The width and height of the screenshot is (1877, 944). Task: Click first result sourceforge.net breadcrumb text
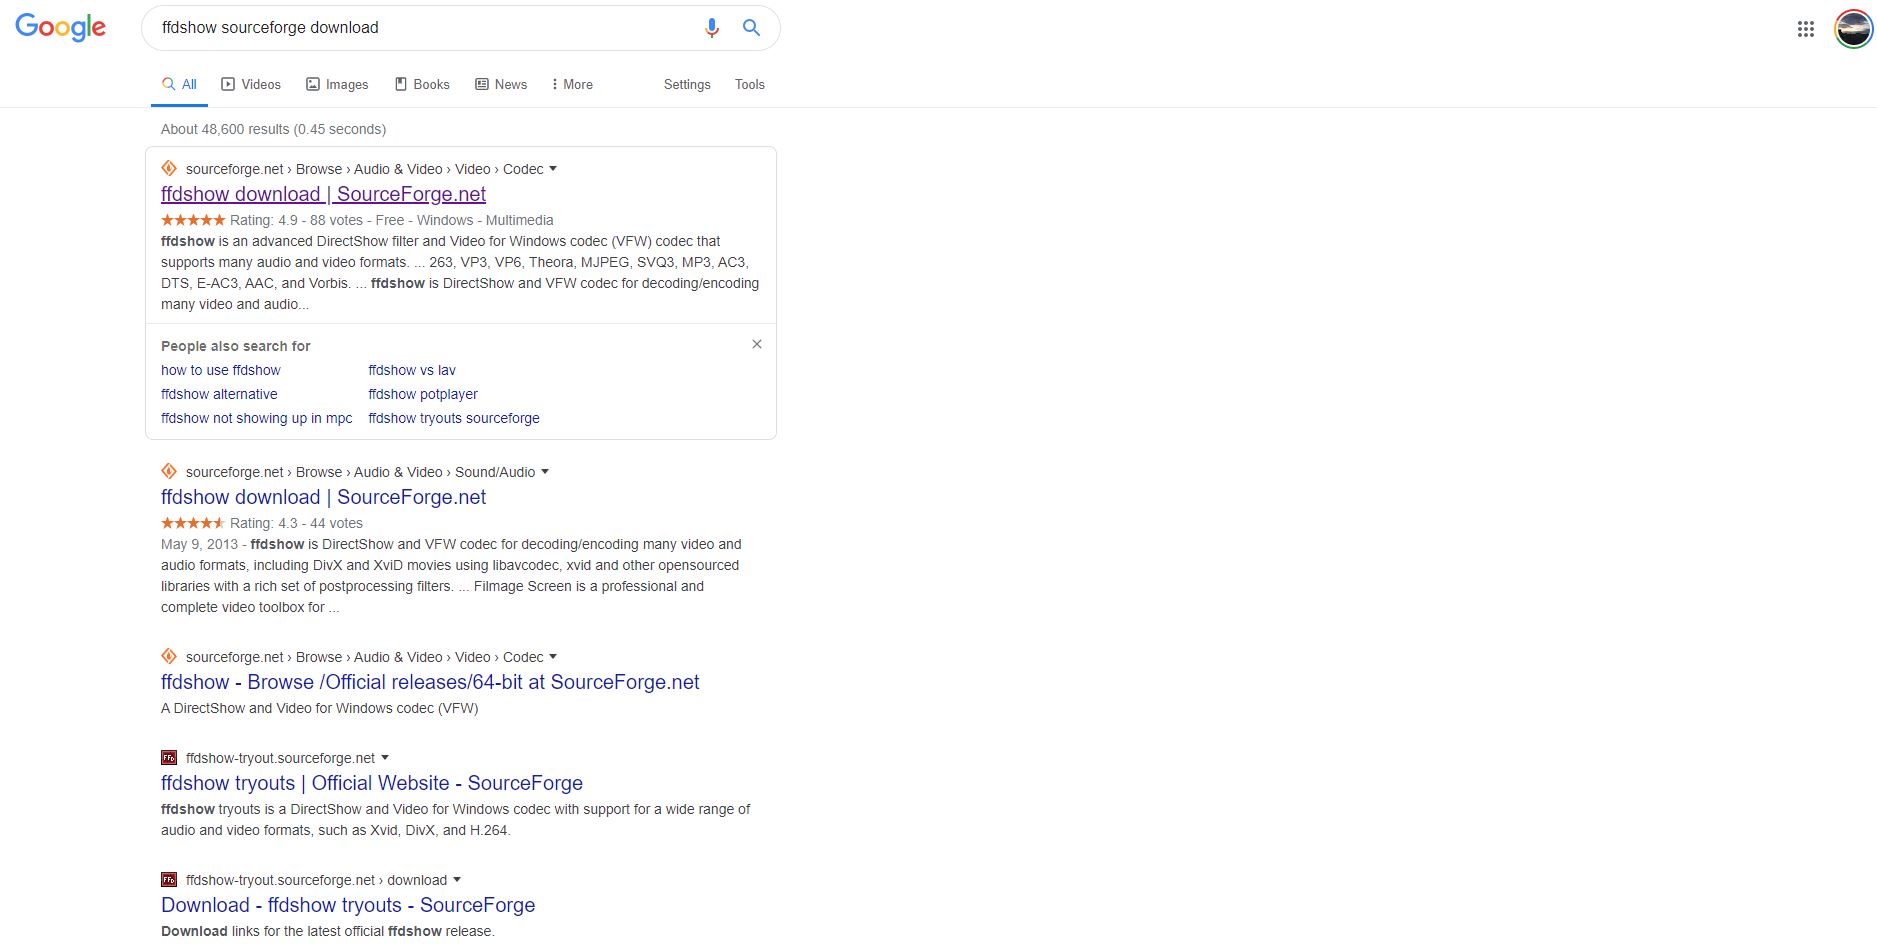365,169
